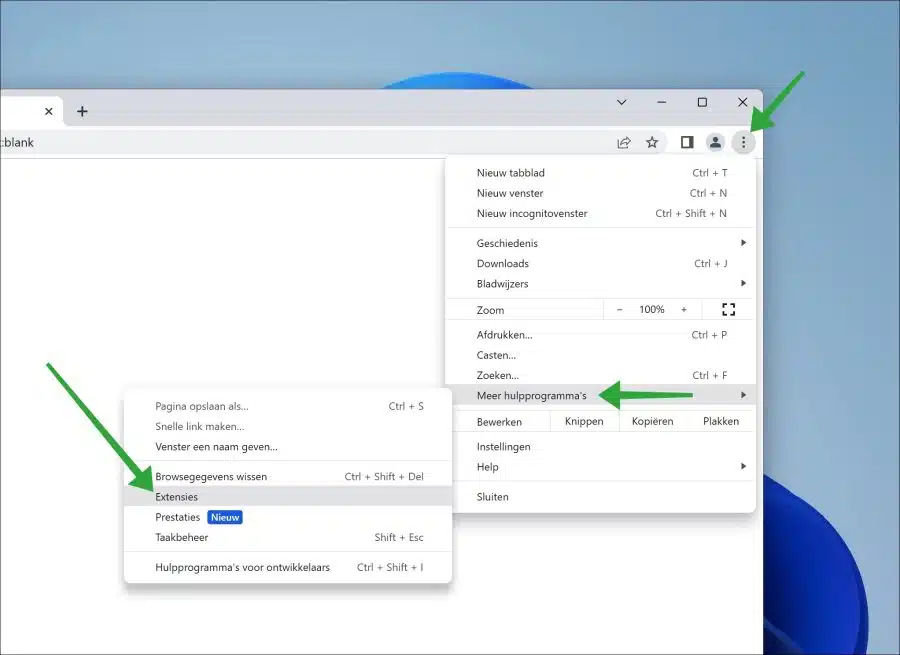Open Nieuw incognitovenster
This screenshot has height=655, width=900.
(601, 213)
